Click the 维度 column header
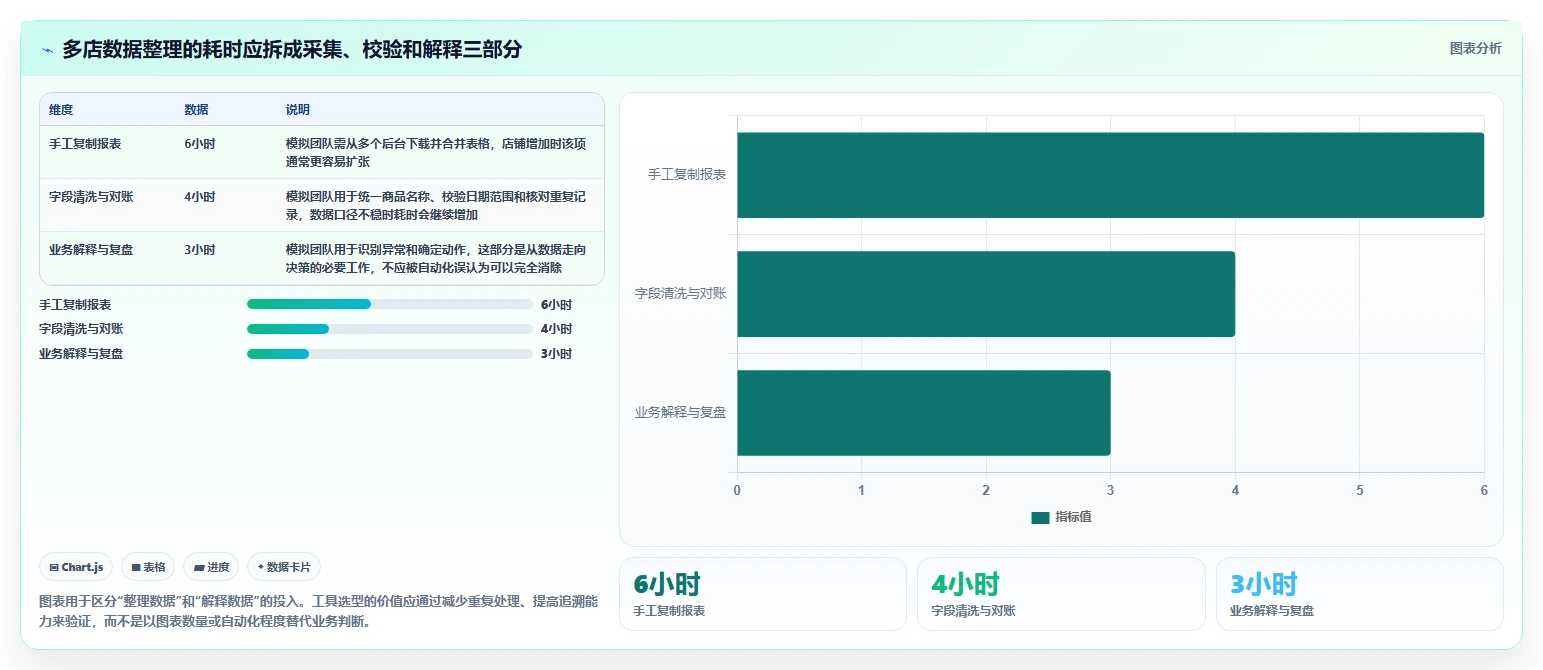 click(61, 110)
